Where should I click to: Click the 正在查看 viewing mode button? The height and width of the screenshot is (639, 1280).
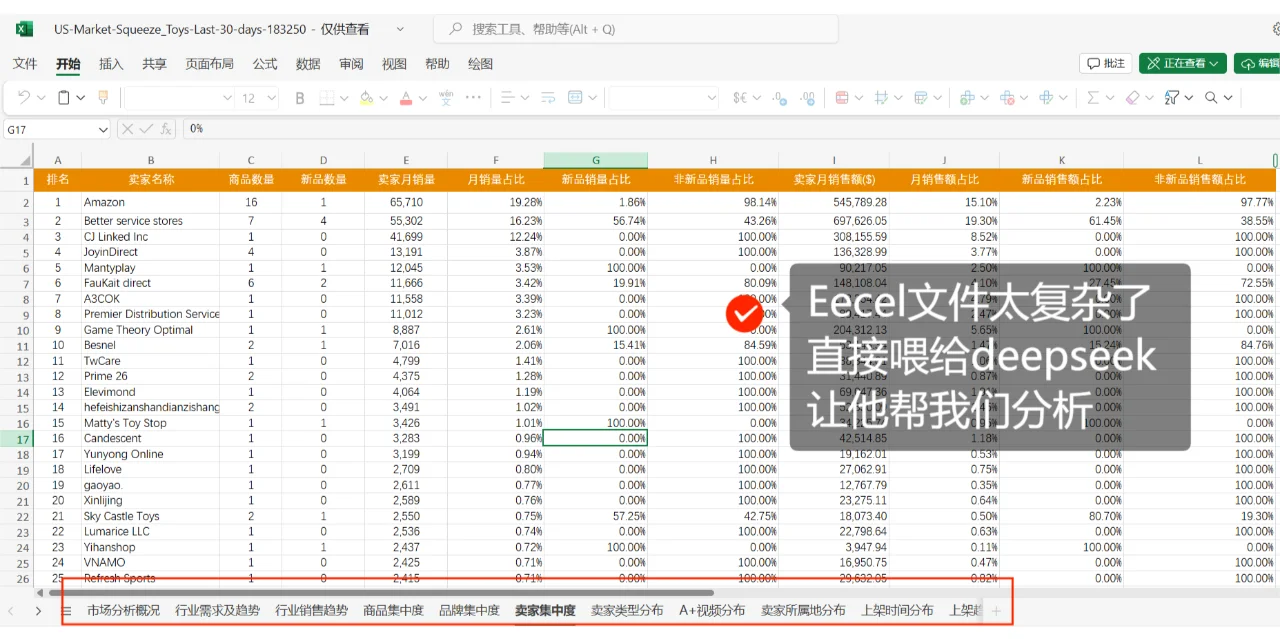tap(1183, 63)
